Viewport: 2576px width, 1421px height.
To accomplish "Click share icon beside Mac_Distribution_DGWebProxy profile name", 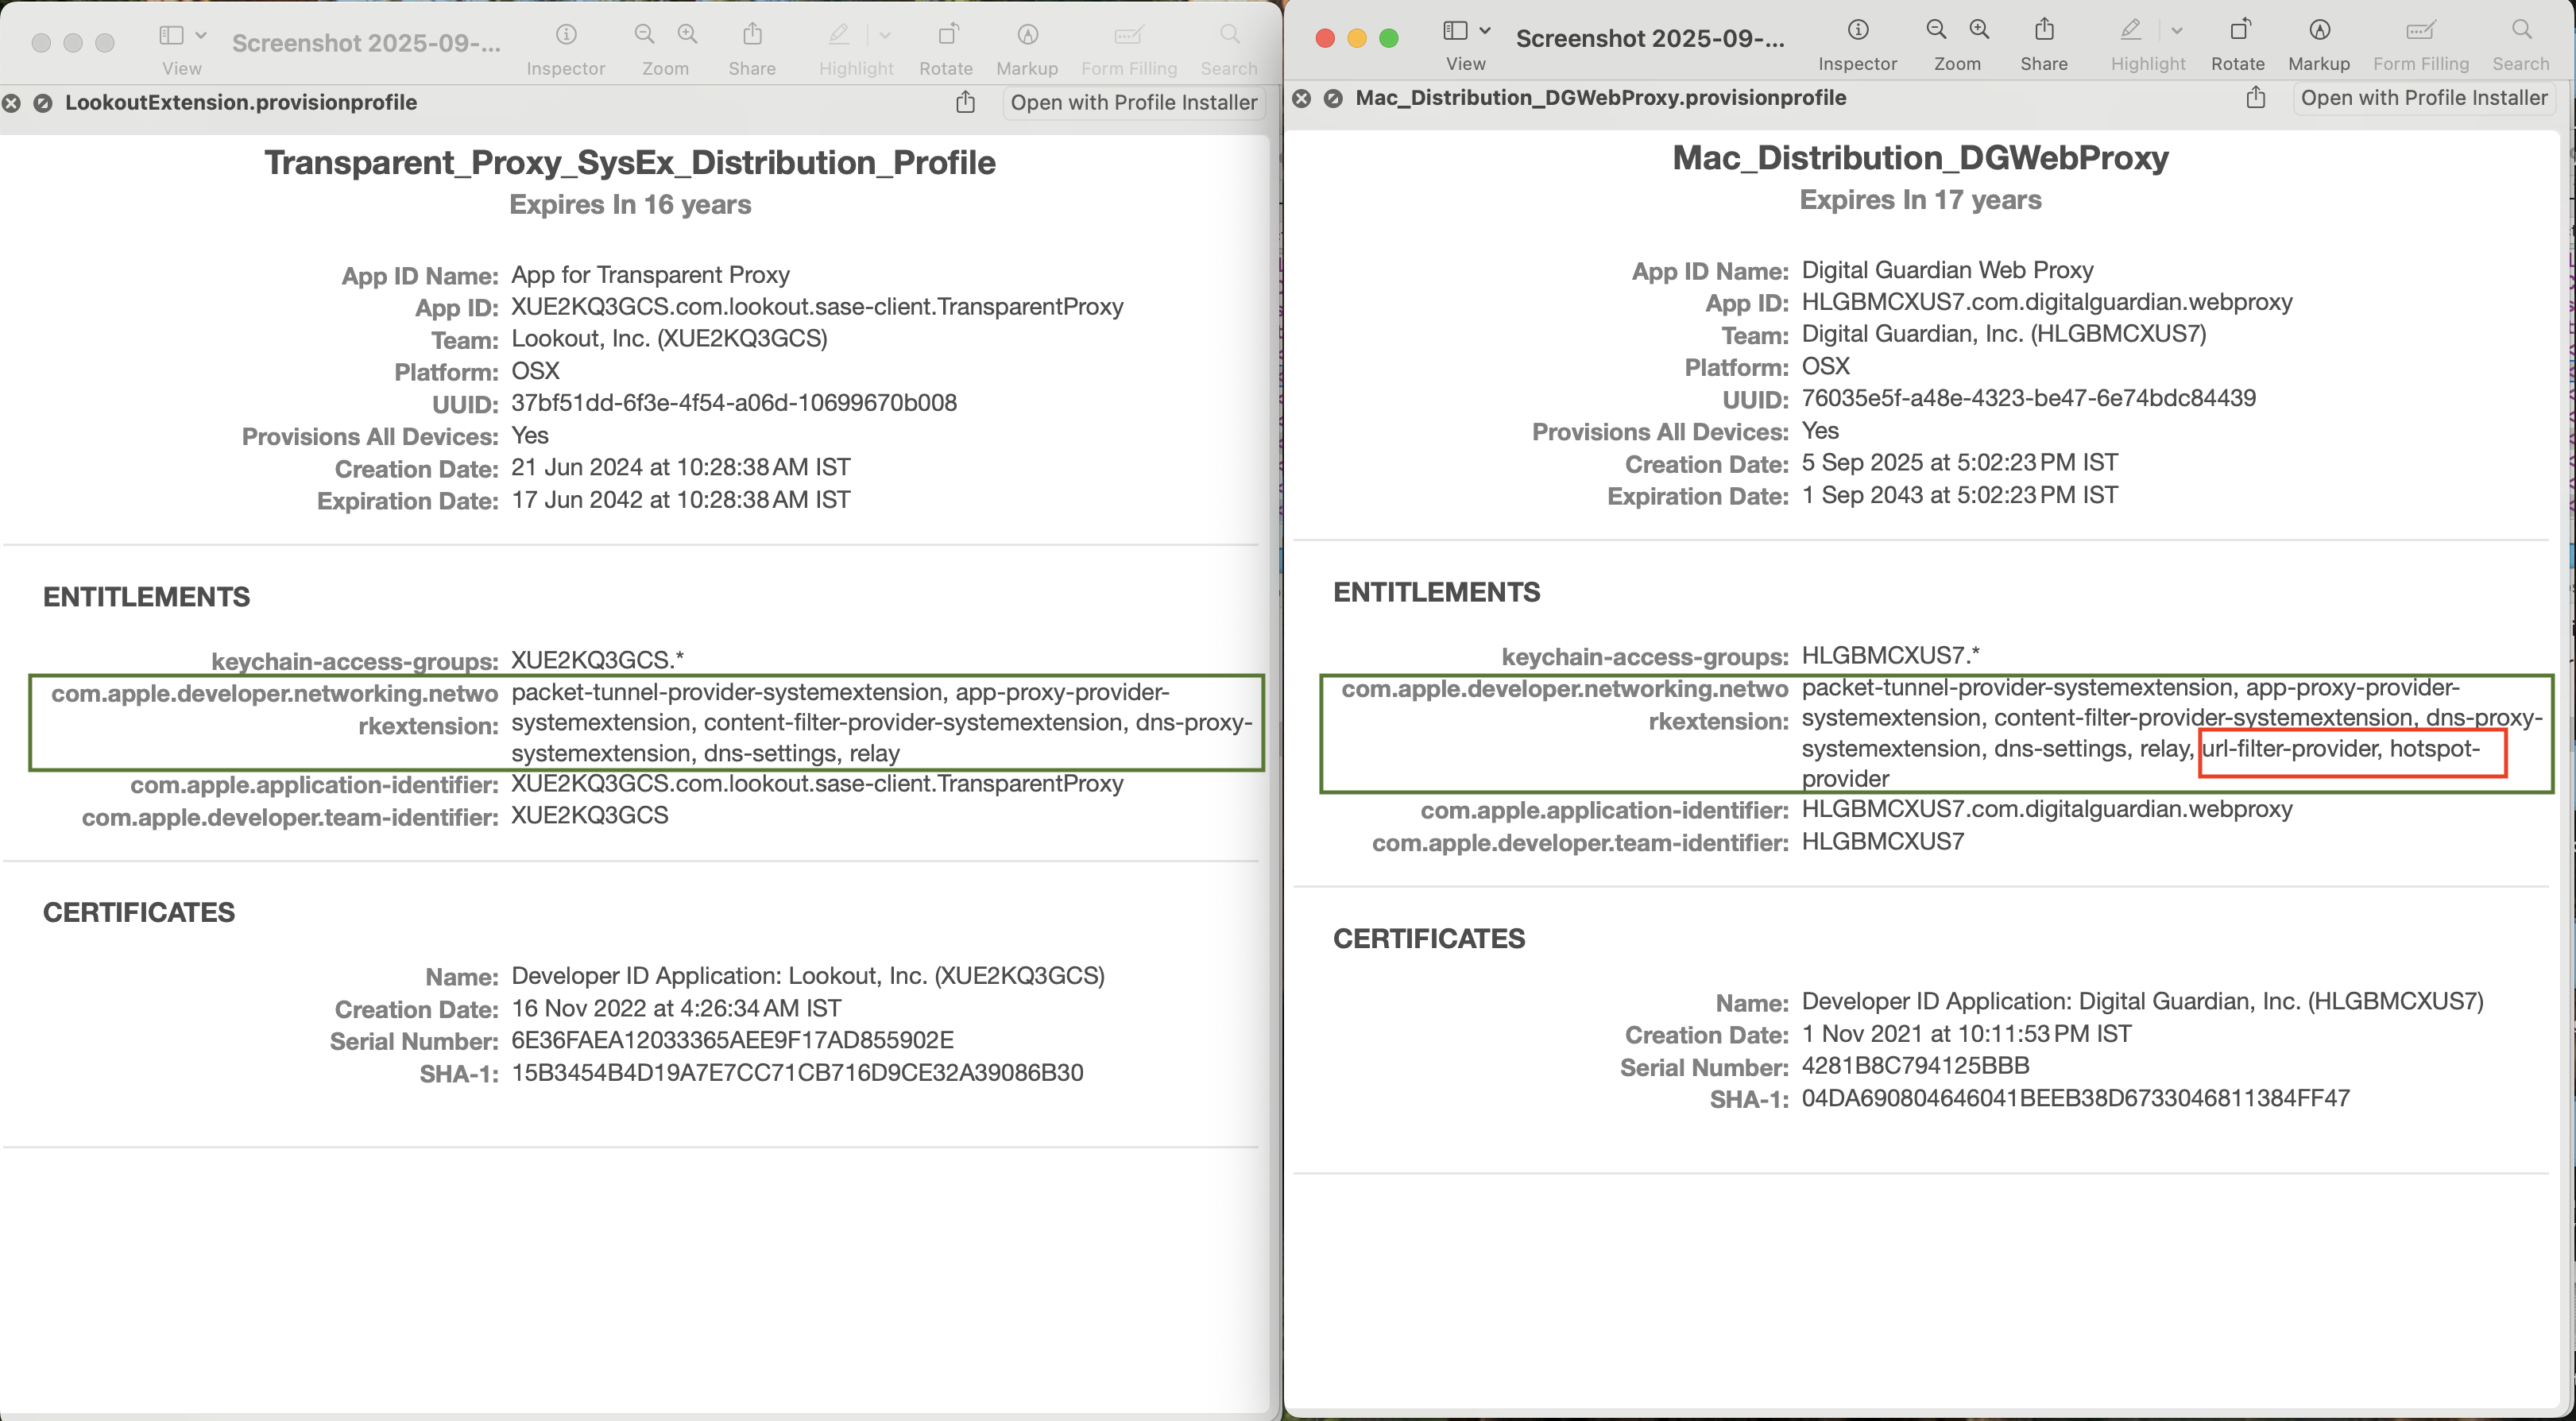I will [x=2256, y=97].
